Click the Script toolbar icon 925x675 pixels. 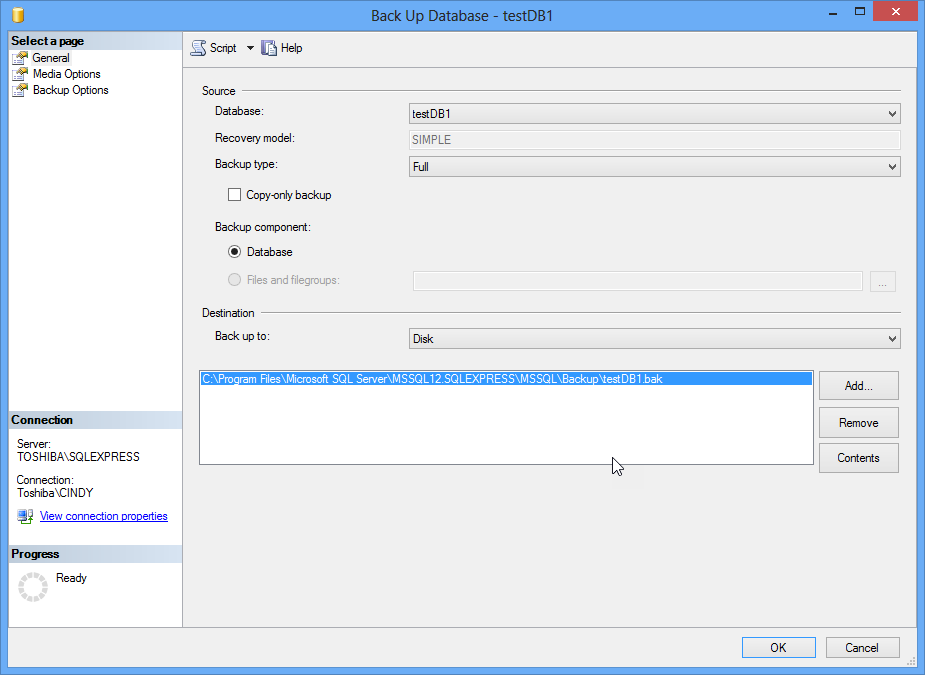click(198, 48)
